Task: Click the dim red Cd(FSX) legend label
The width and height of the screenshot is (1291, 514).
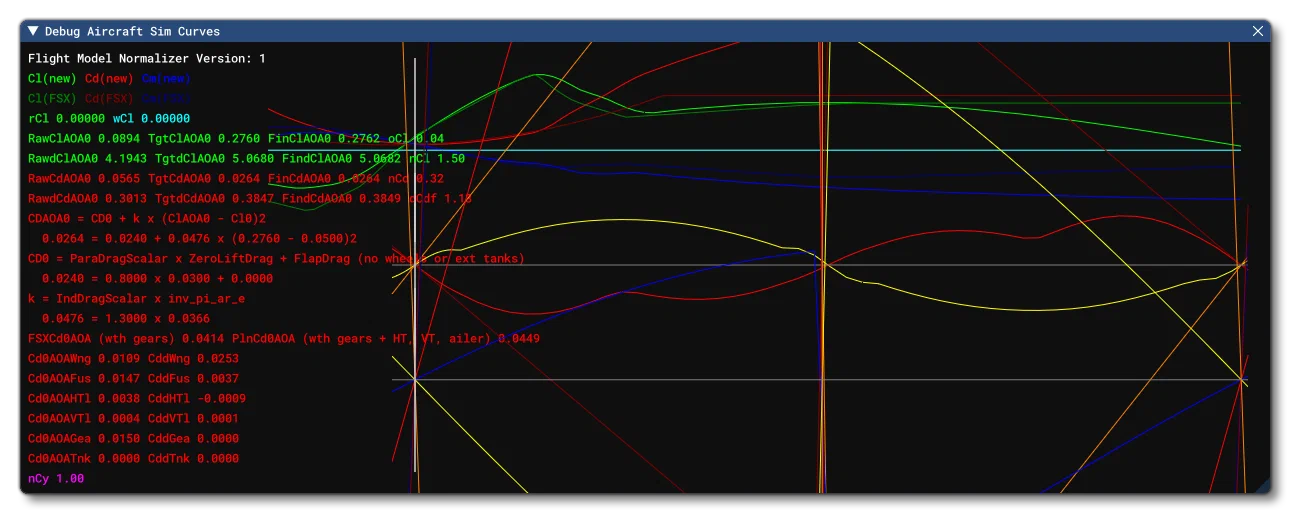Action: pos(109,98)
